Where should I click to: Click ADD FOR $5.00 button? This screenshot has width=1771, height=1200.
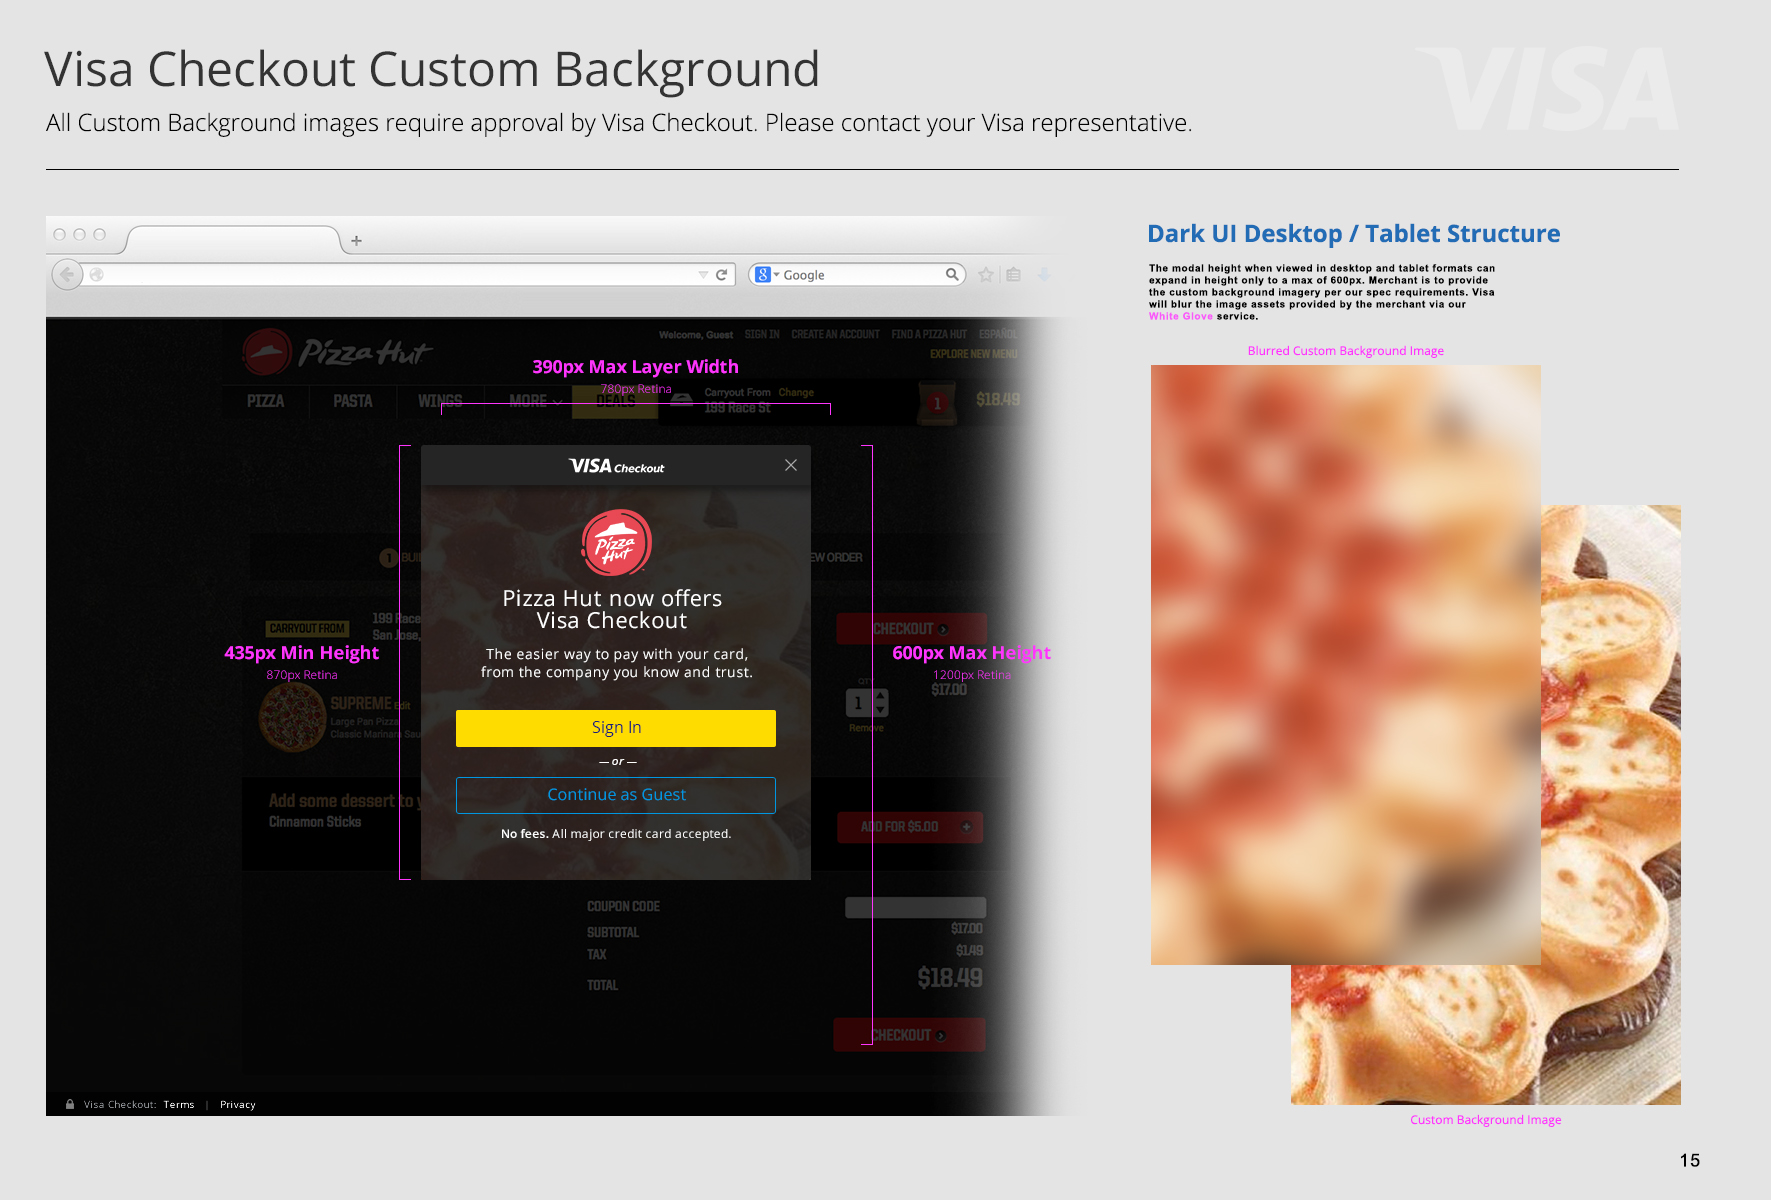tap(909, 827)
